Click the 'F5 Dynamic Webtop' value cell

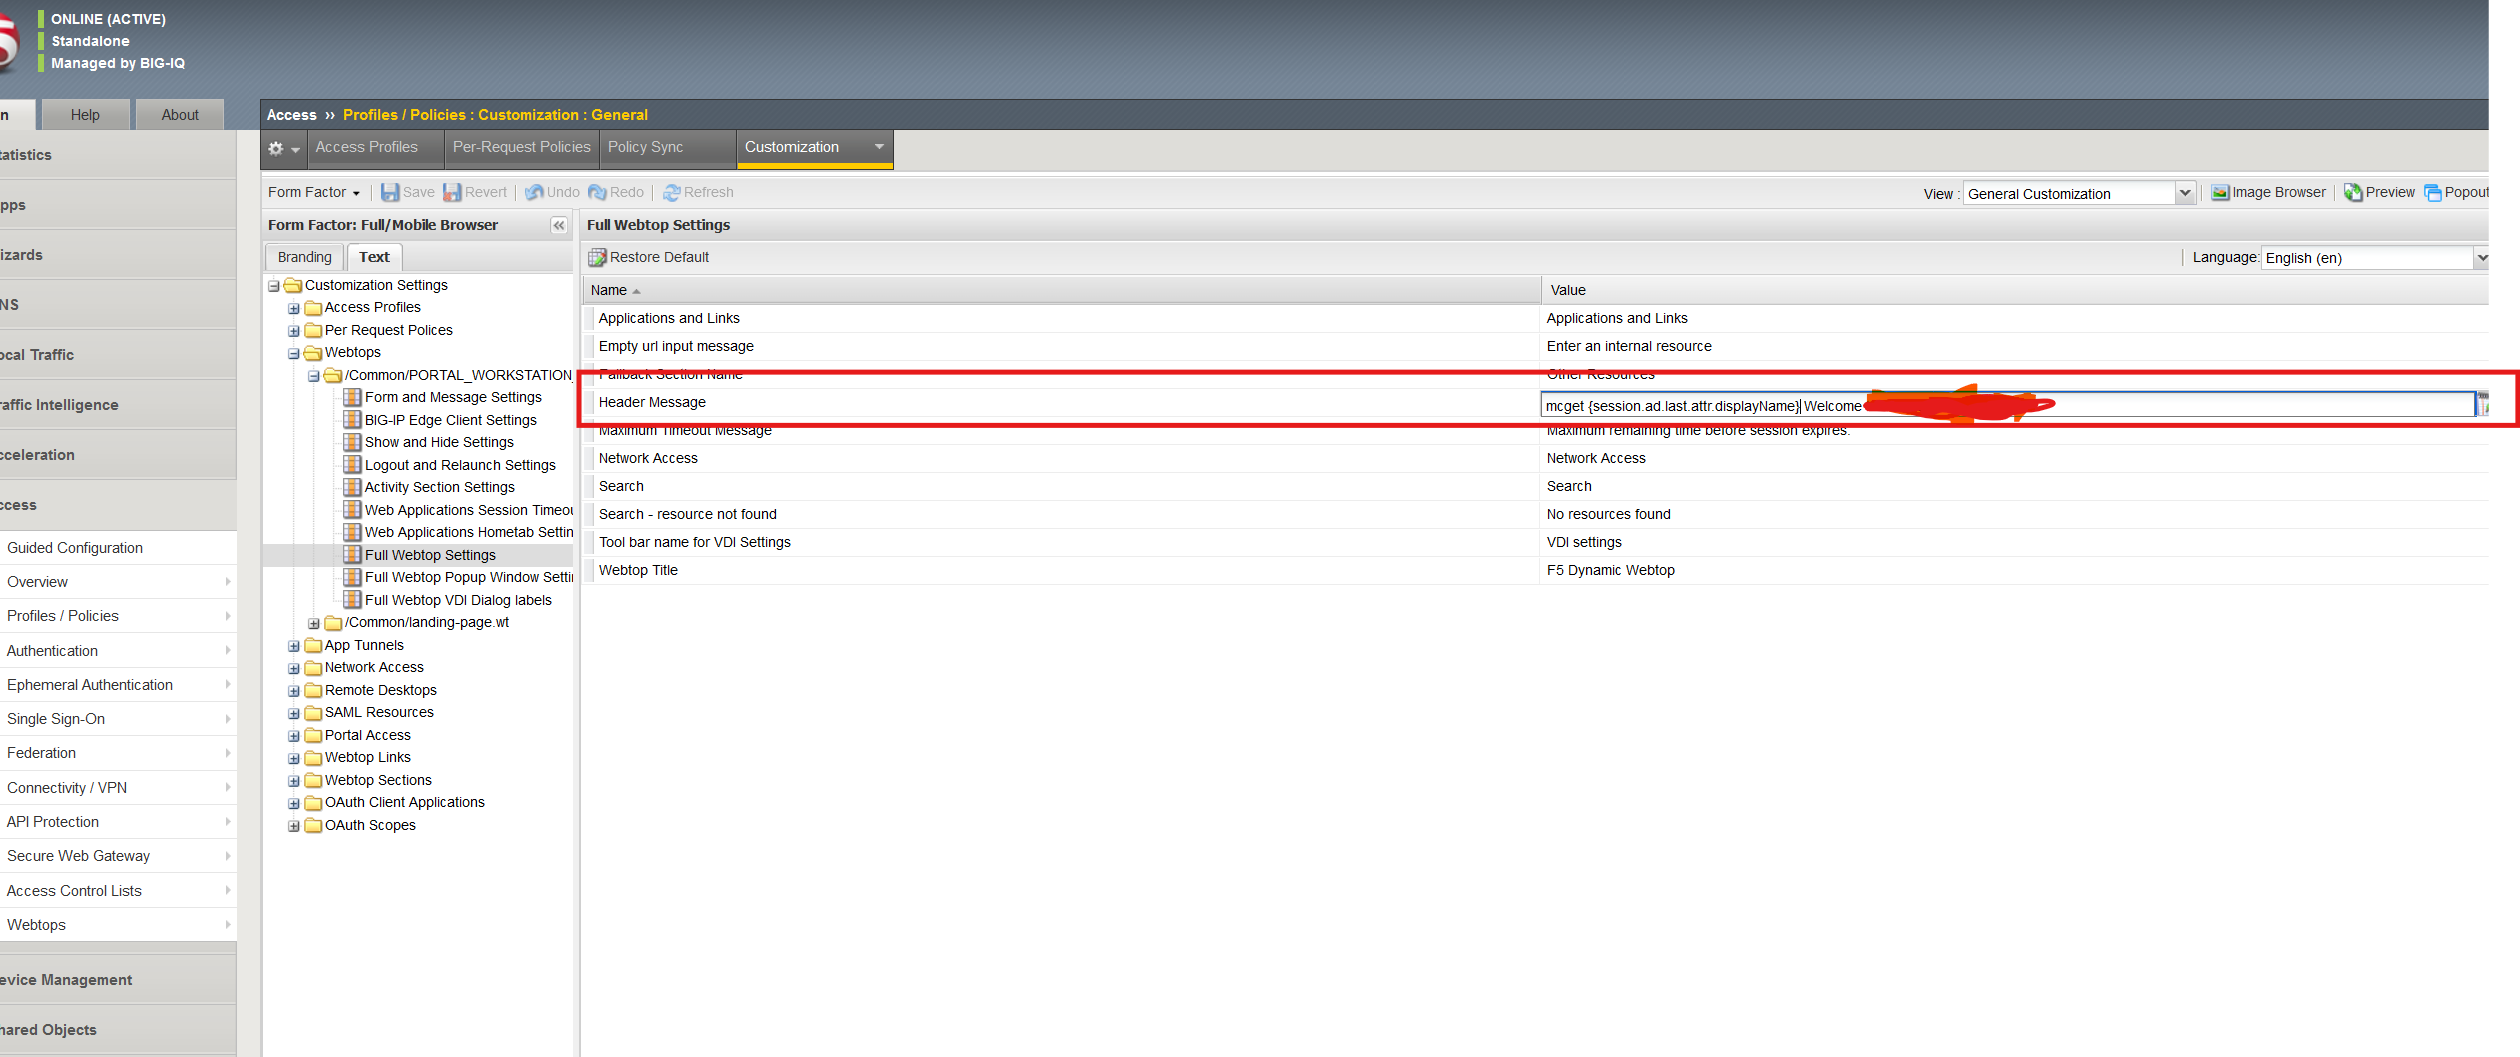click(2014, 570)
